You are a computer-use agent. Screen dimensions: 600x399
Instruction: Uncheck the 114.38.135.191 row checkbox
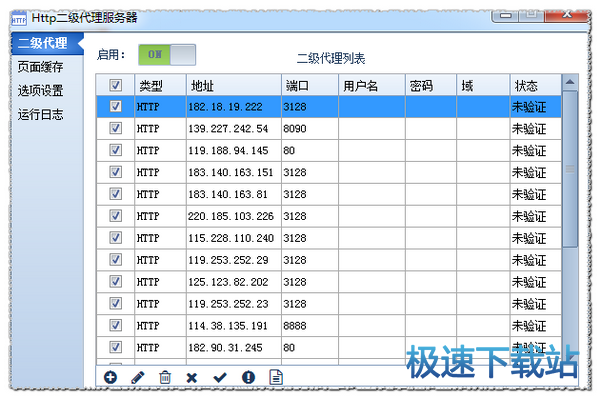pyautogui.click(x=116, y=325)
